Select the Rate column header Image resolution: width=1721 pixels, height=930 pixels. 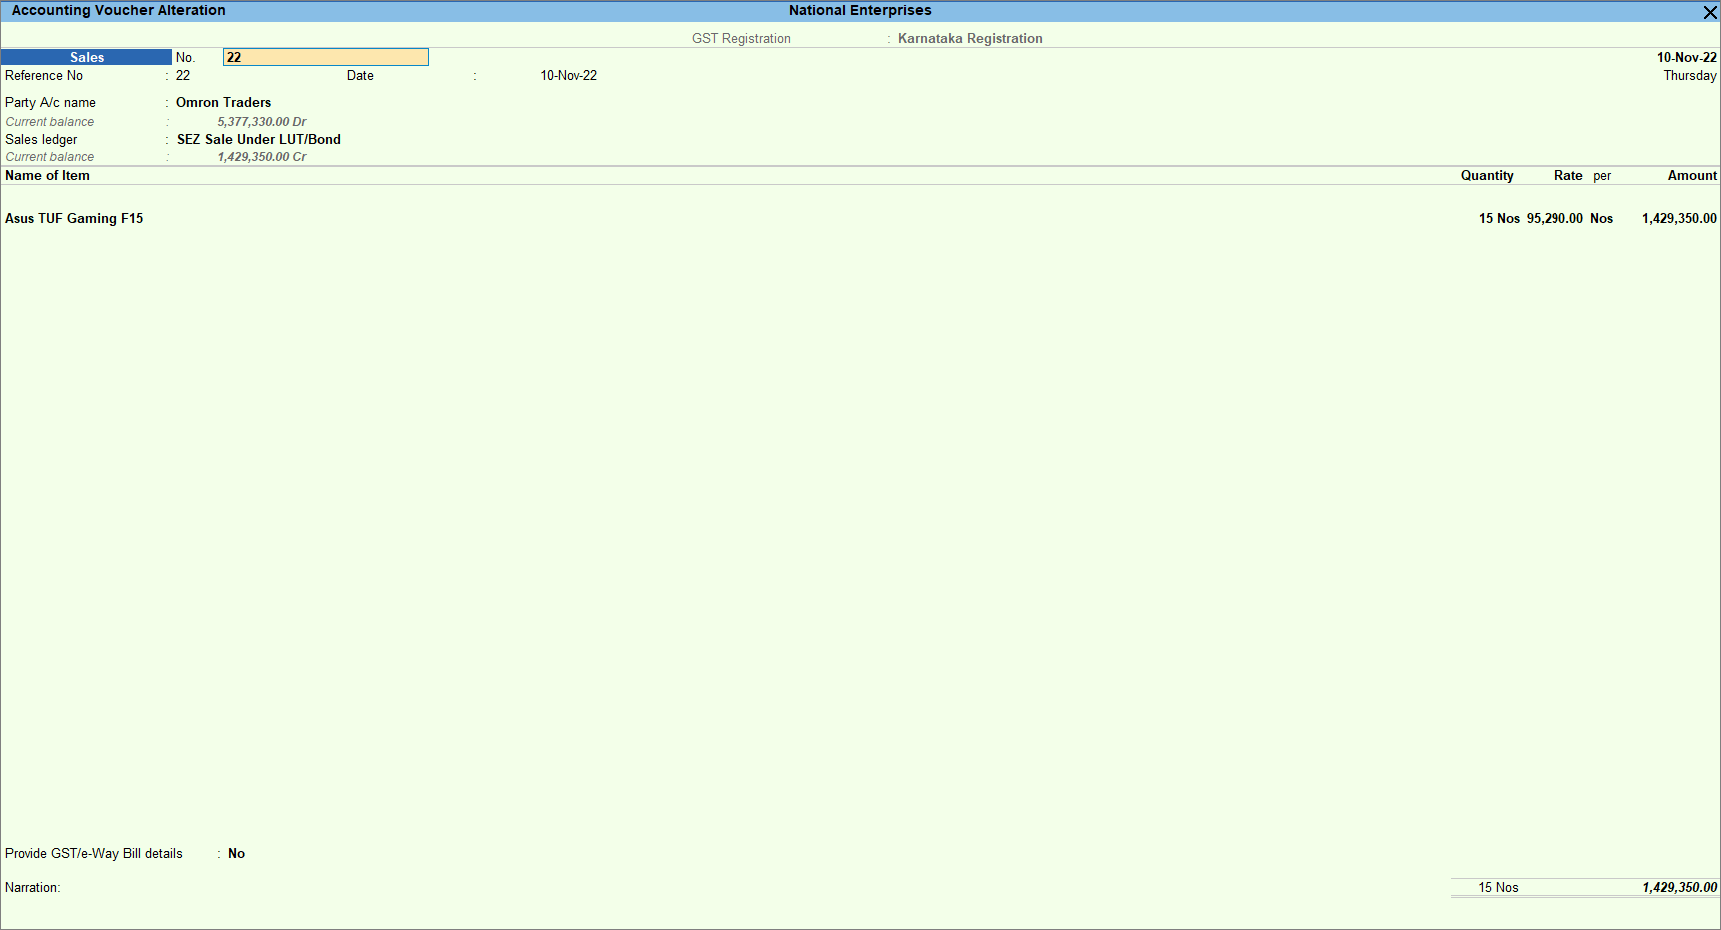pos(1568,176)
